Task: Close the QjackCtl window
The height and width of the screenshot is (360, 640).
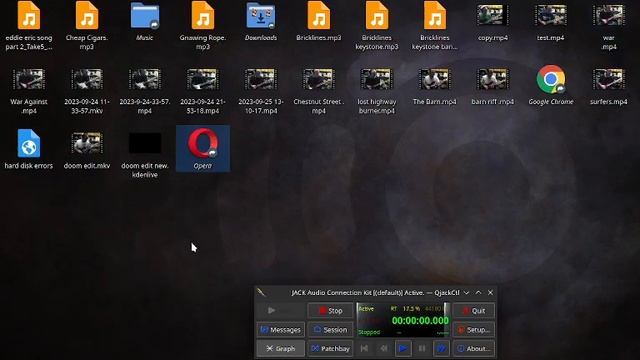Action: (490, 293)
